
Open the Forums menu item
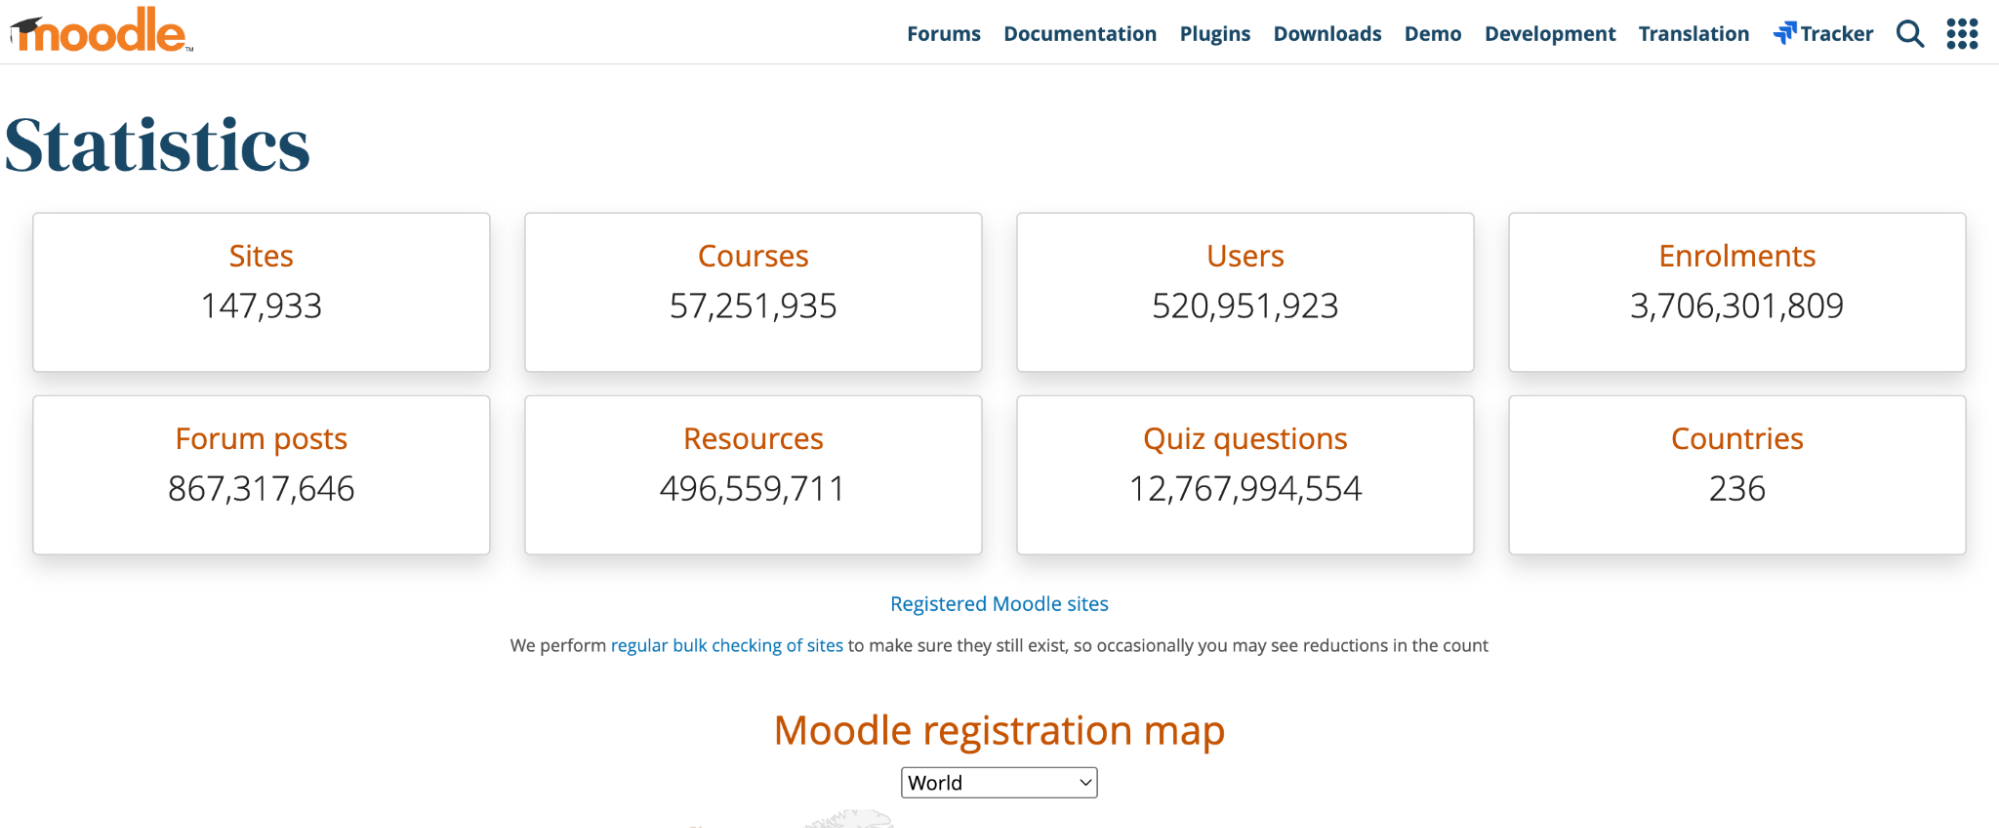[x=944, y=34]
